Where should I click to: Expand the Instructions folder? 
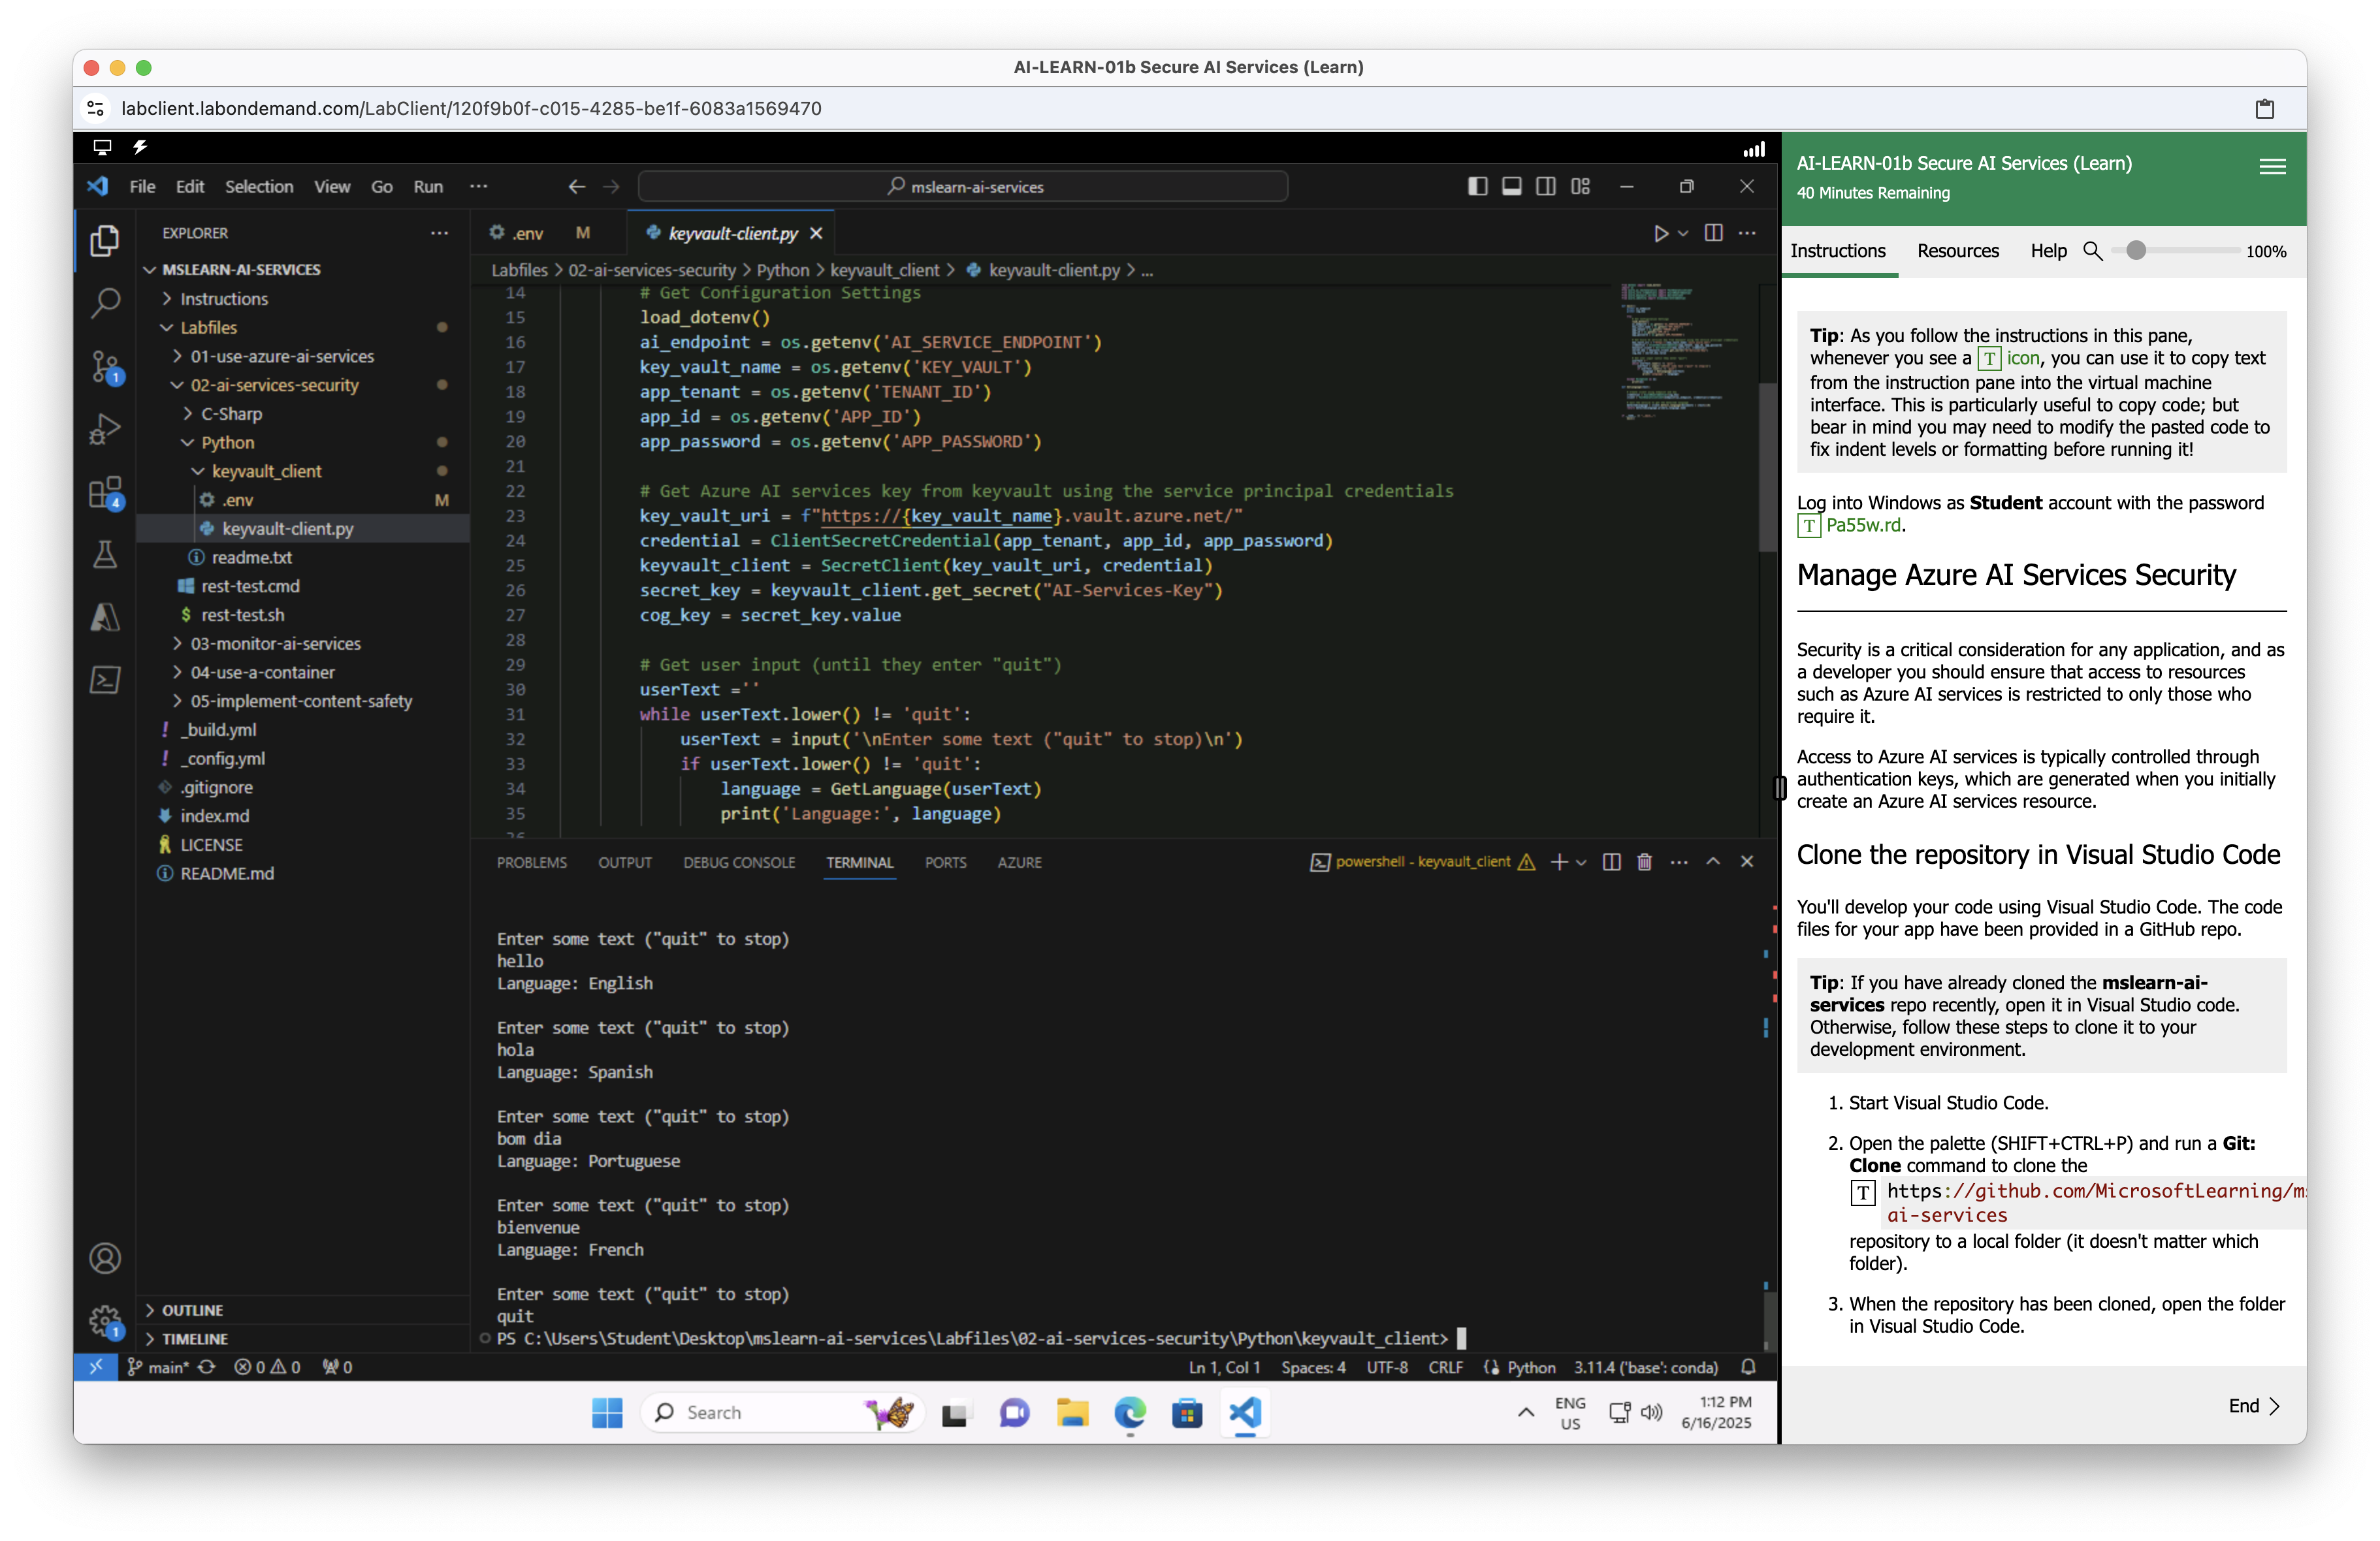pyautogui.click(x=224, y=299)
